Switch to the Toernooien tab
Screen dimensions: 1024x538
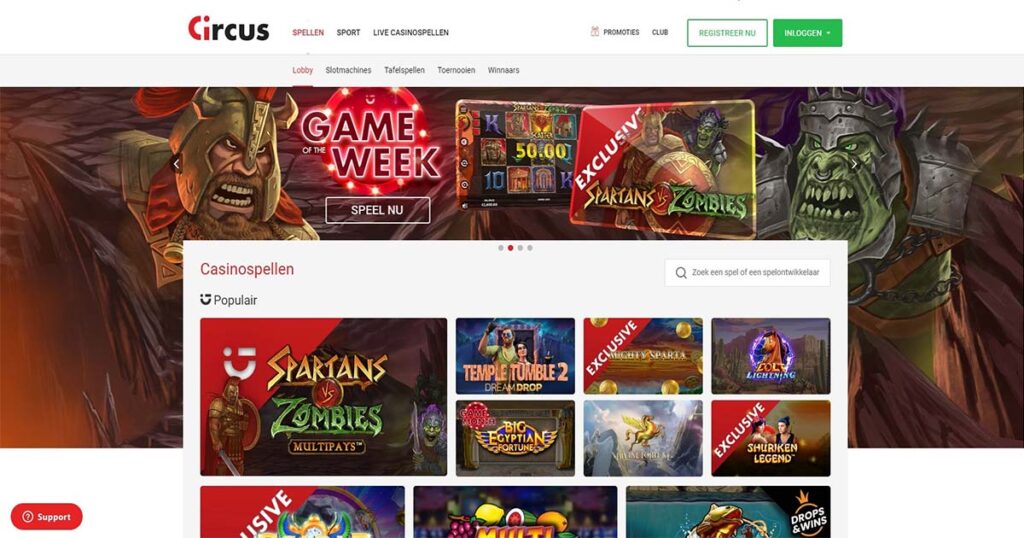(x=456, y=70)
